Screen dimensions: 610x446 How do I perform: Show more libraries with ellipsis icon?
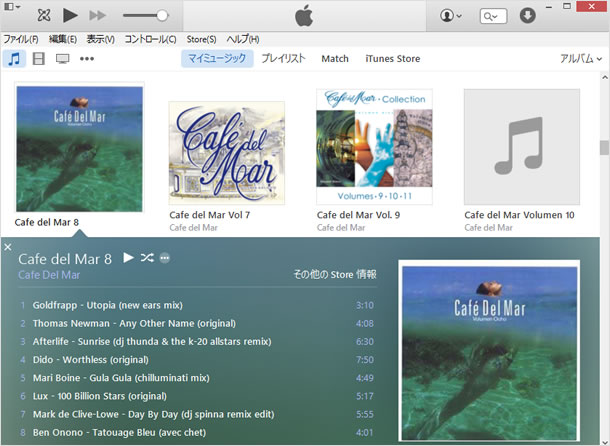87,59
